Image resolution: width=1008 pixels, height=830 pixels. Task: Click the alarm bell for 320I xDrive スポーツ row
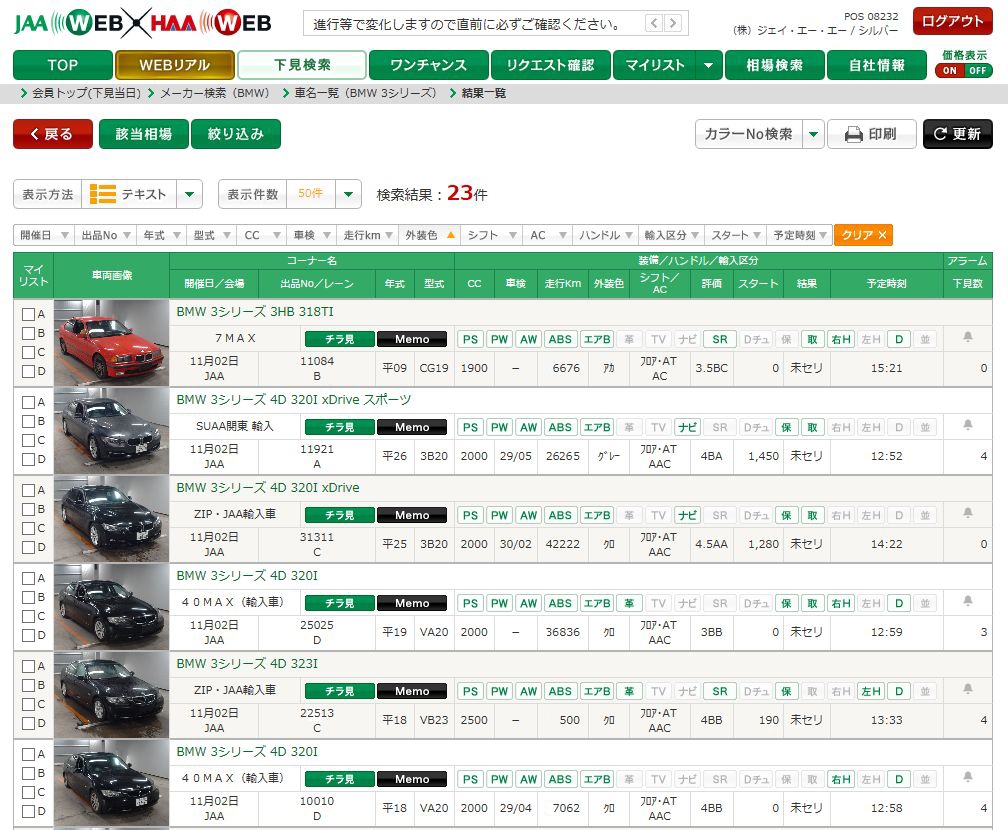968,425
